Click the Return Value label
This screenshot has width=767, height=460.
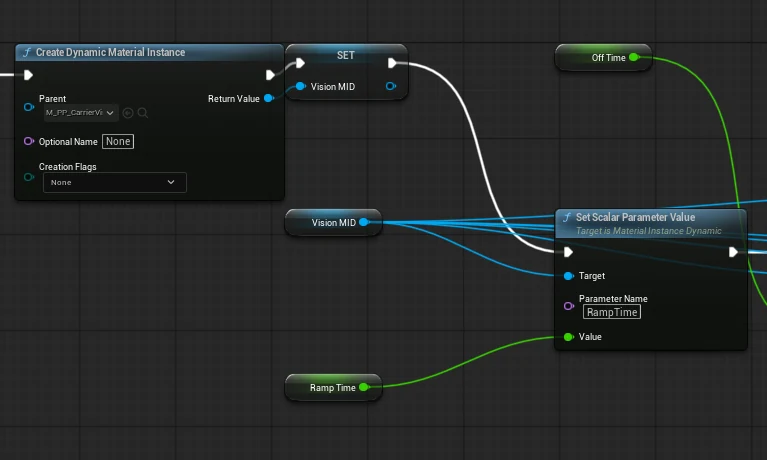[234, 99]
